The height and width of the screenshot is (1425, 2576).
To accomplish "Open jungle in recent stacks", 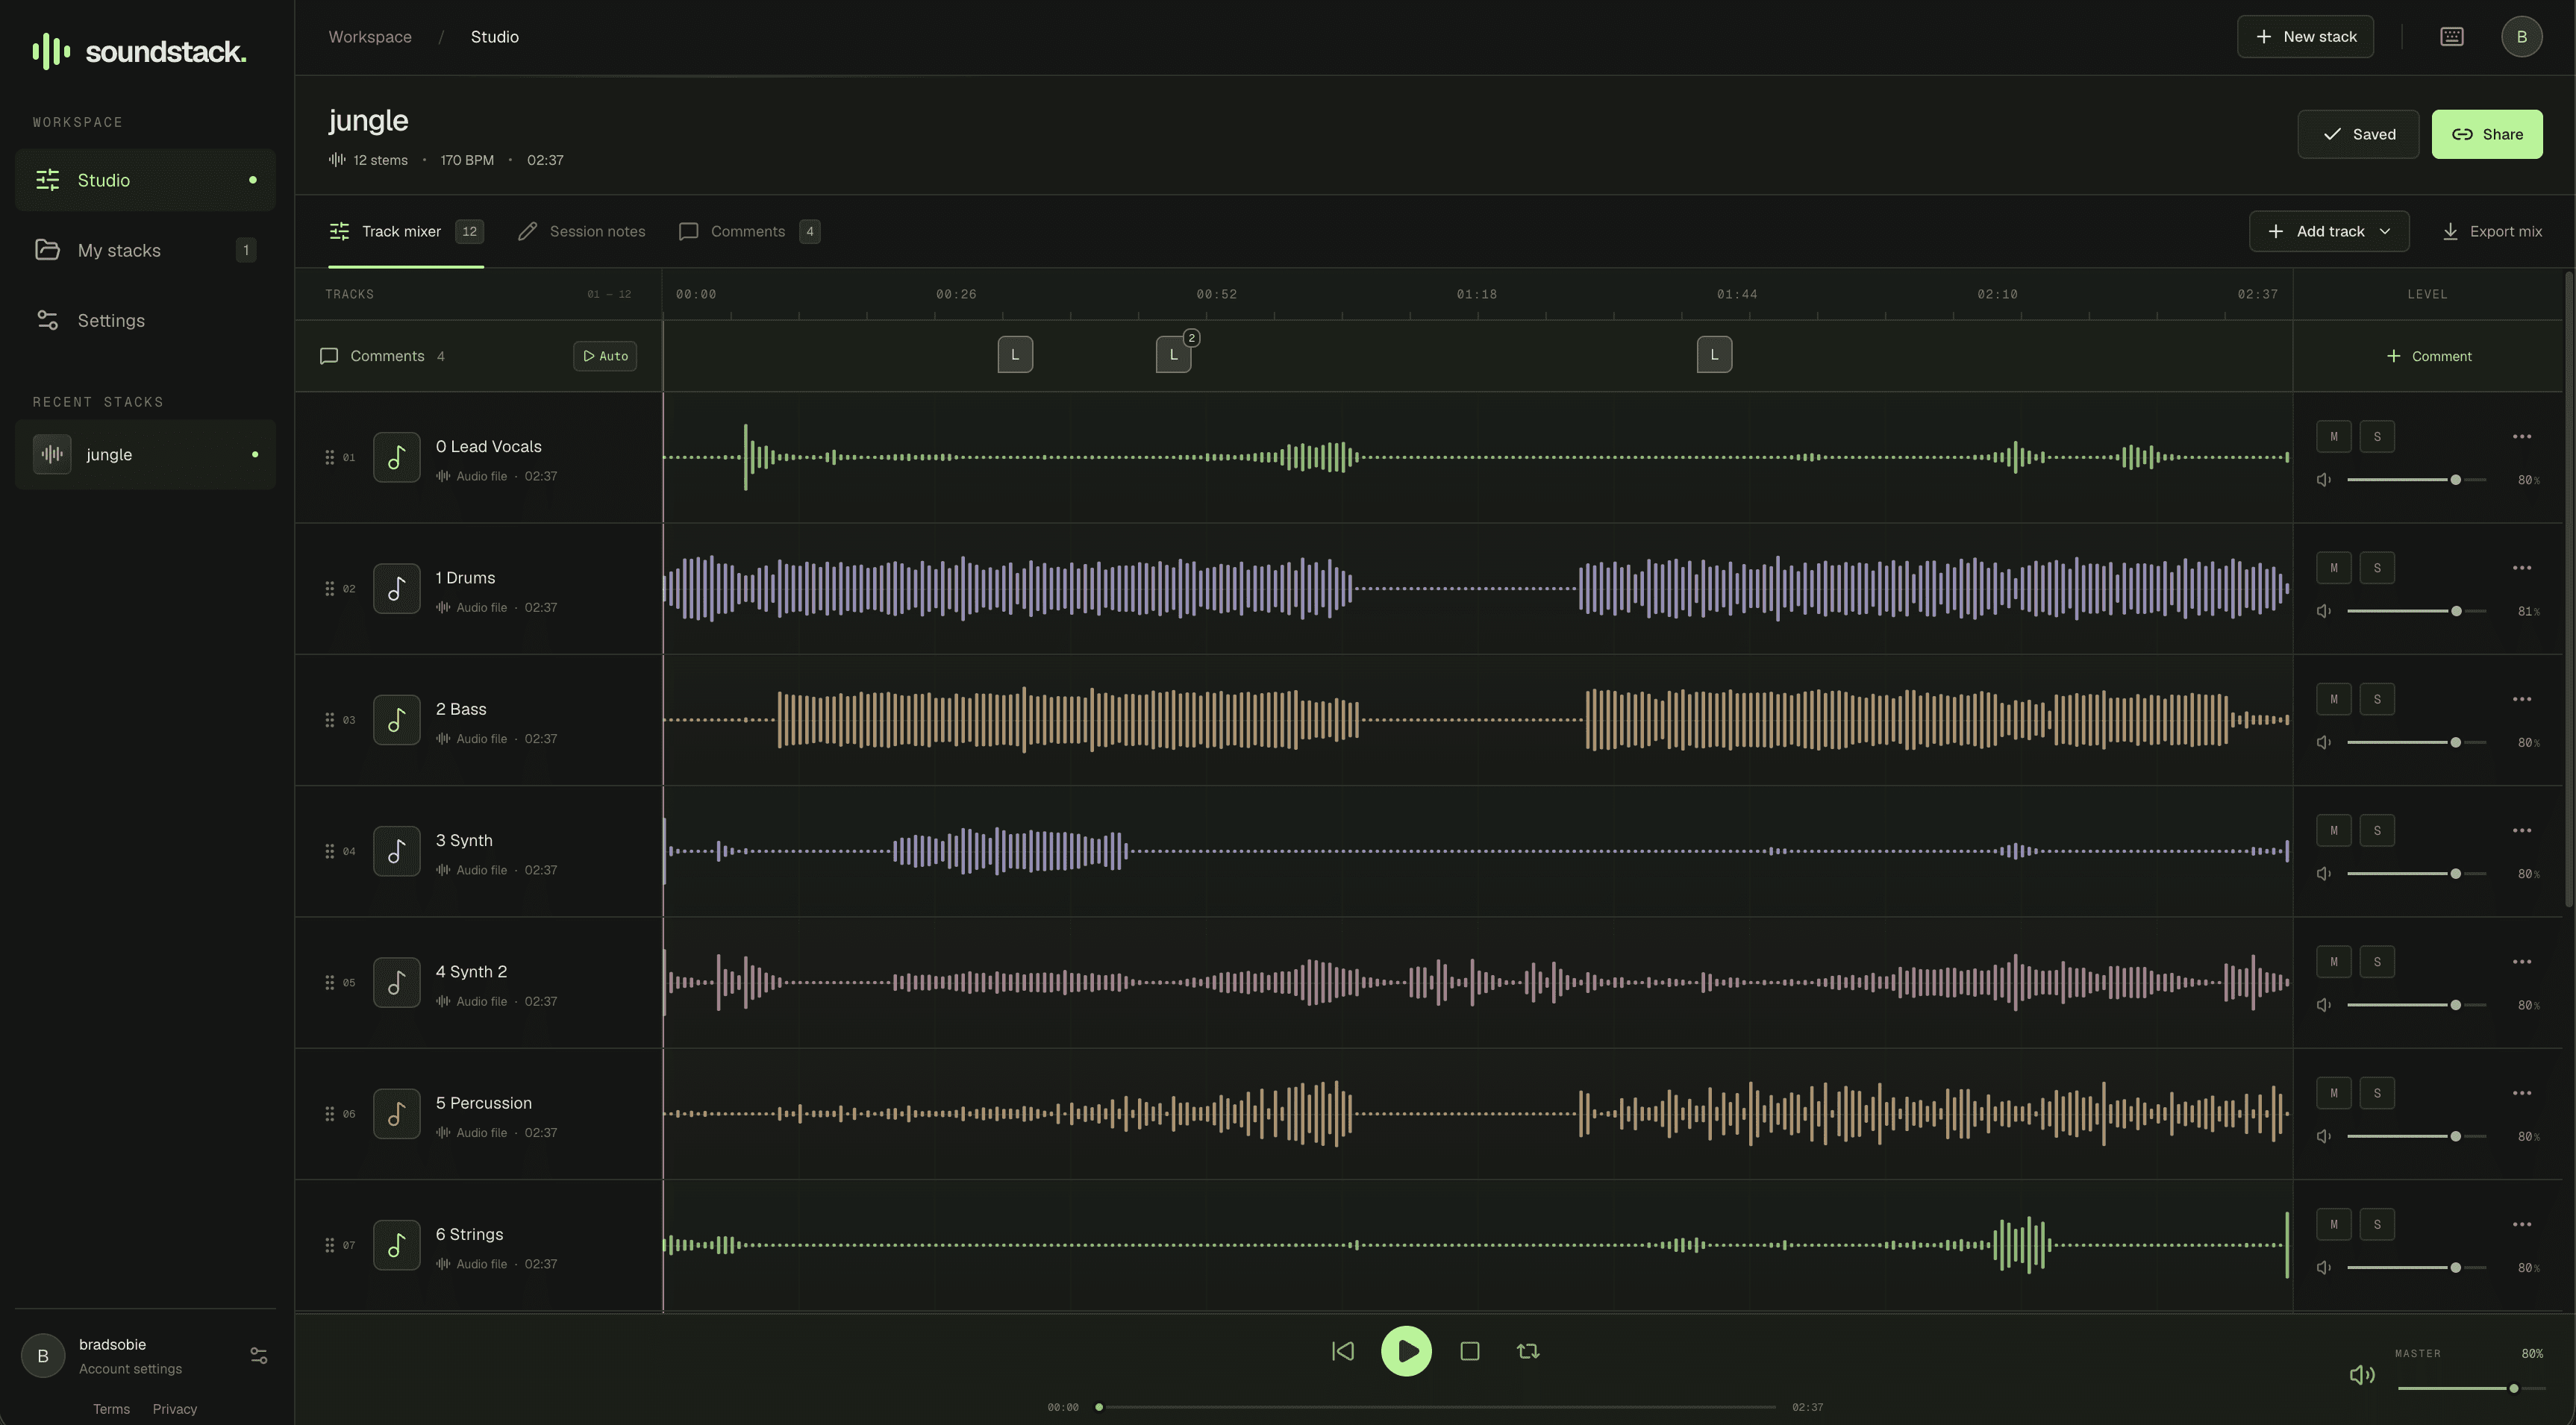I will (145, 454).
